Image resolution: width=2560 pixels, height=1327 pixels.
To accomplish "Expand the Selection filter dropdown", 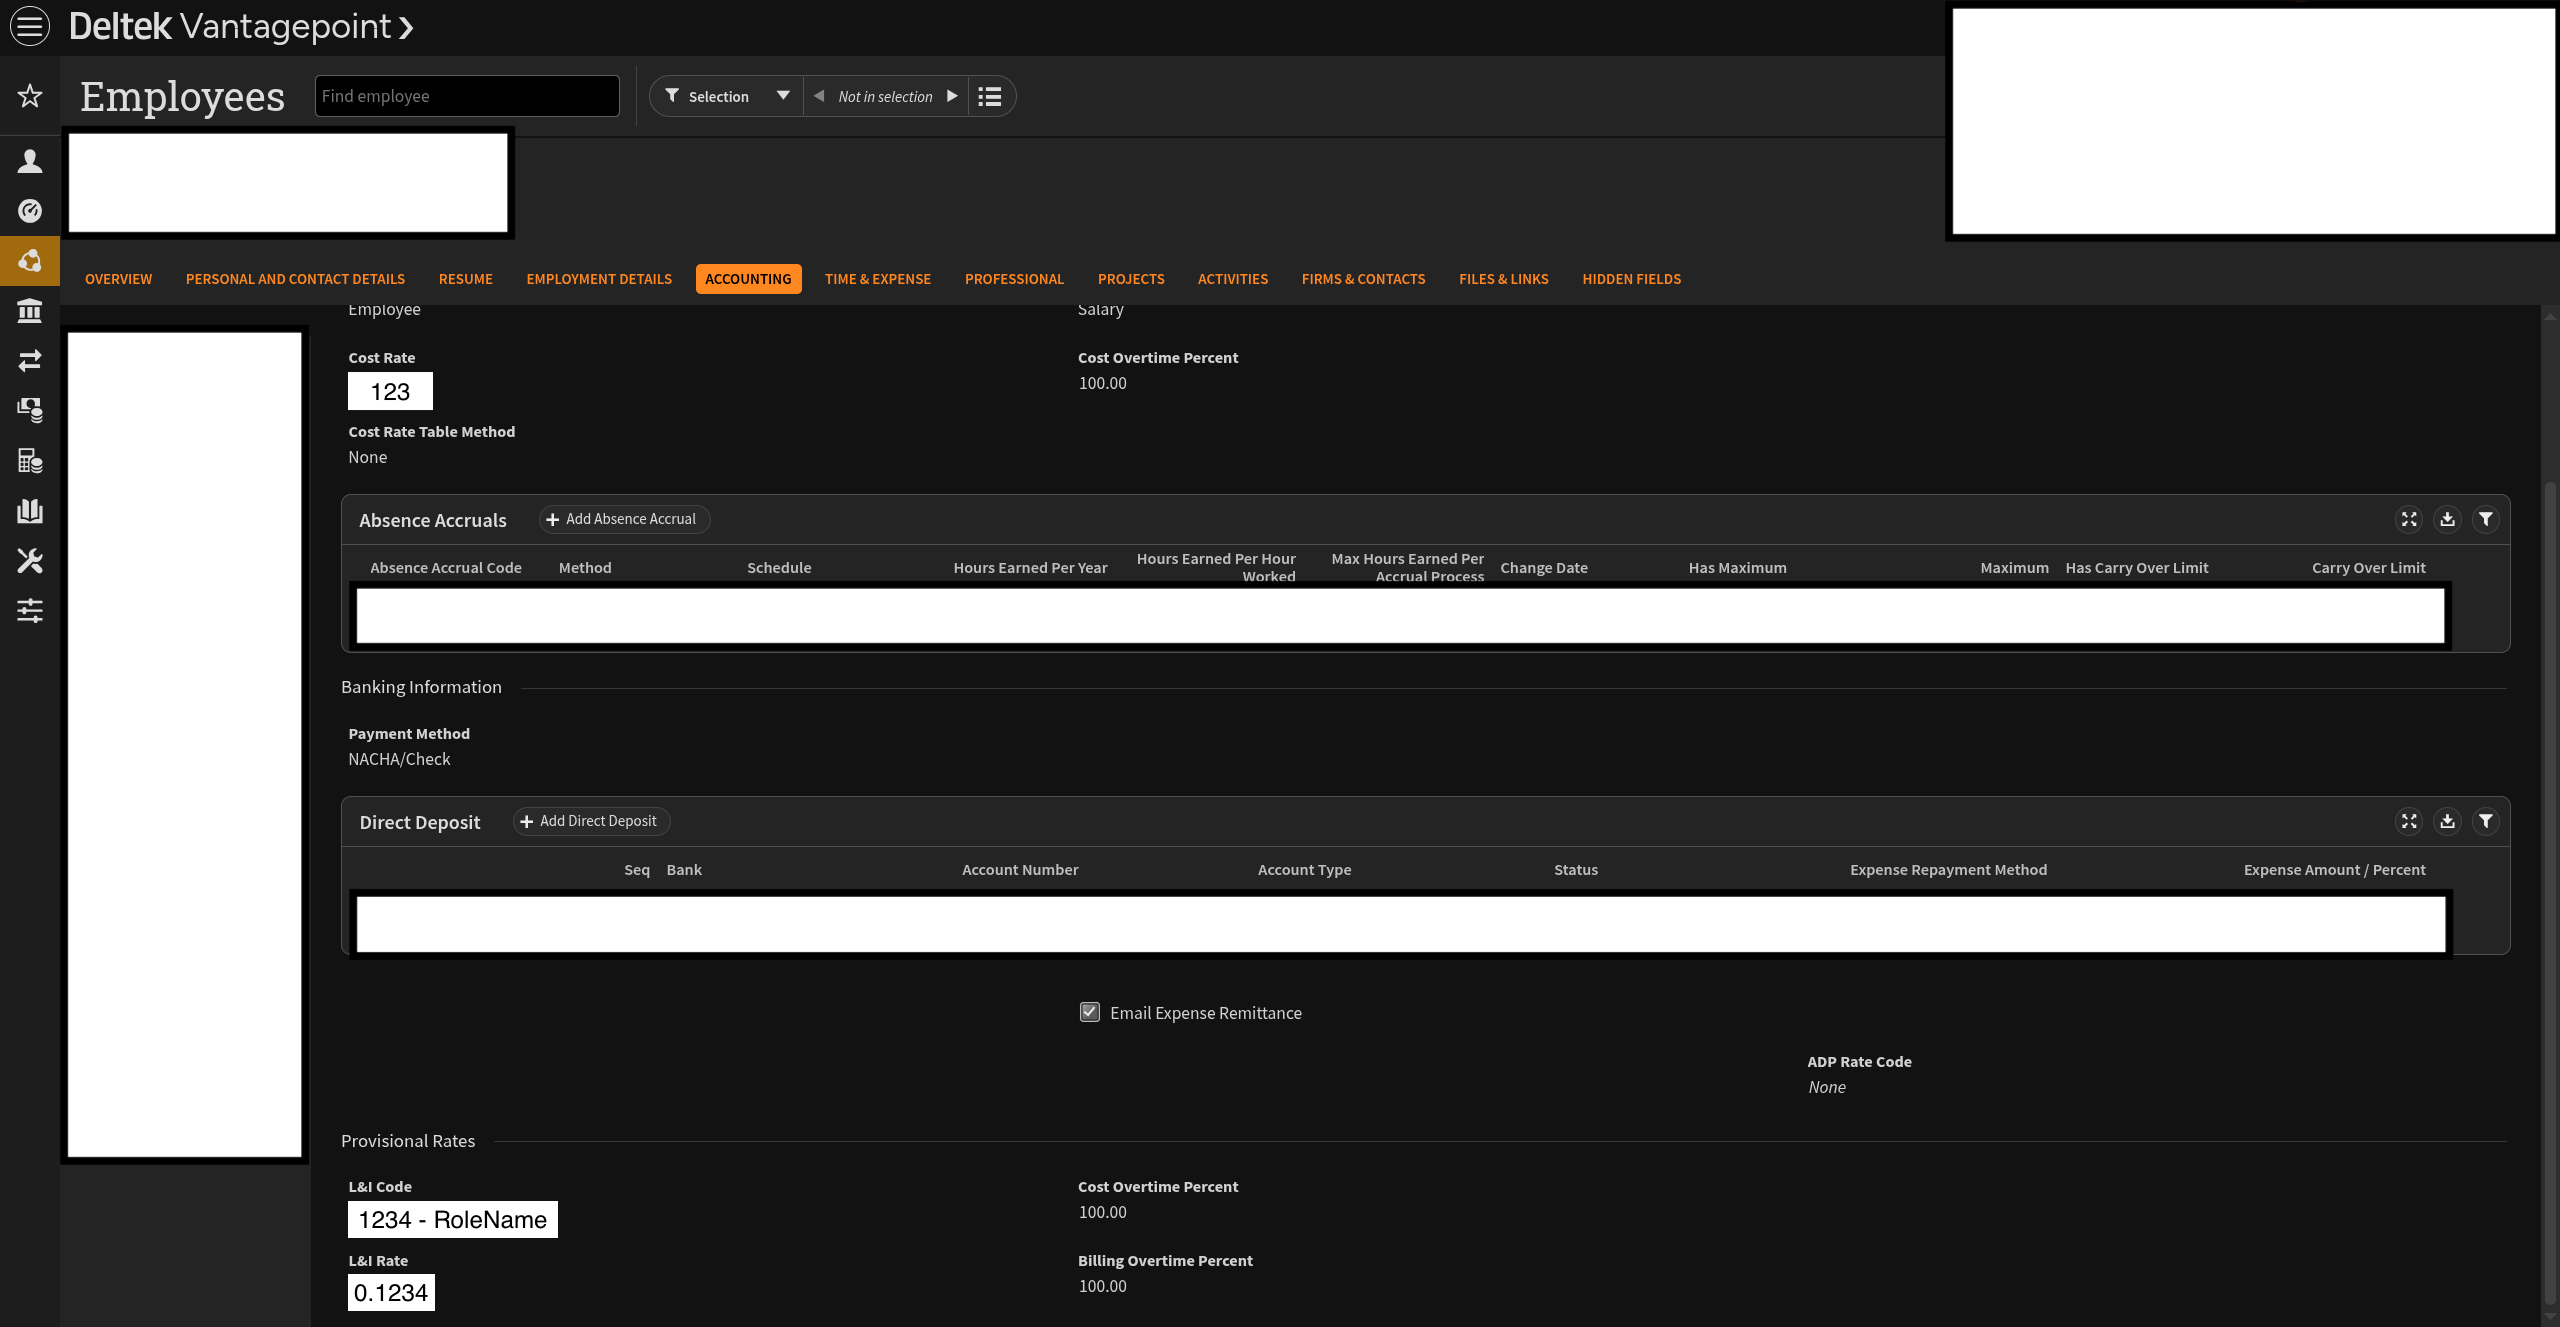I will tap(783, 96).
